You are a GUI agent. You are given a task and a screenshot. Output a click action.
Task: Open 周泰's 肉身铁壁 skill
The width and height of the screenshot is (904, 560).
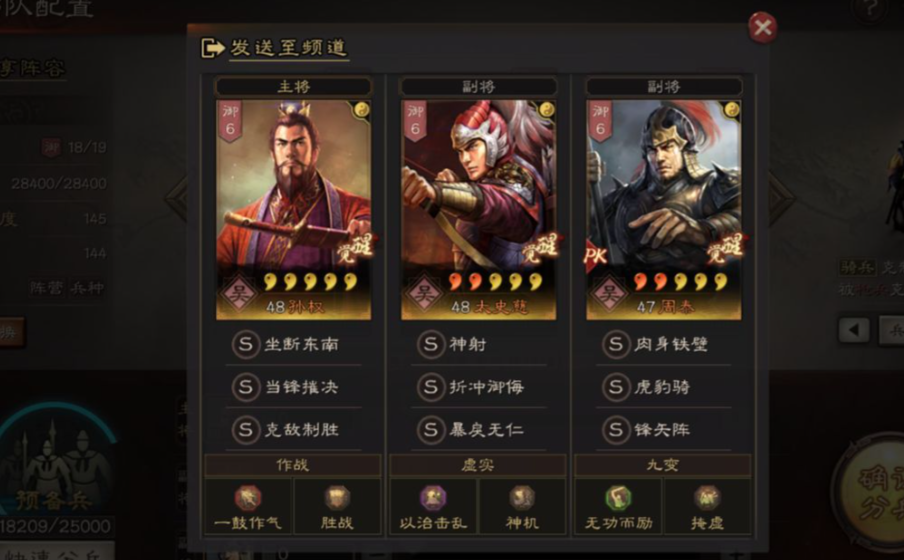click(x=663, y=344)
